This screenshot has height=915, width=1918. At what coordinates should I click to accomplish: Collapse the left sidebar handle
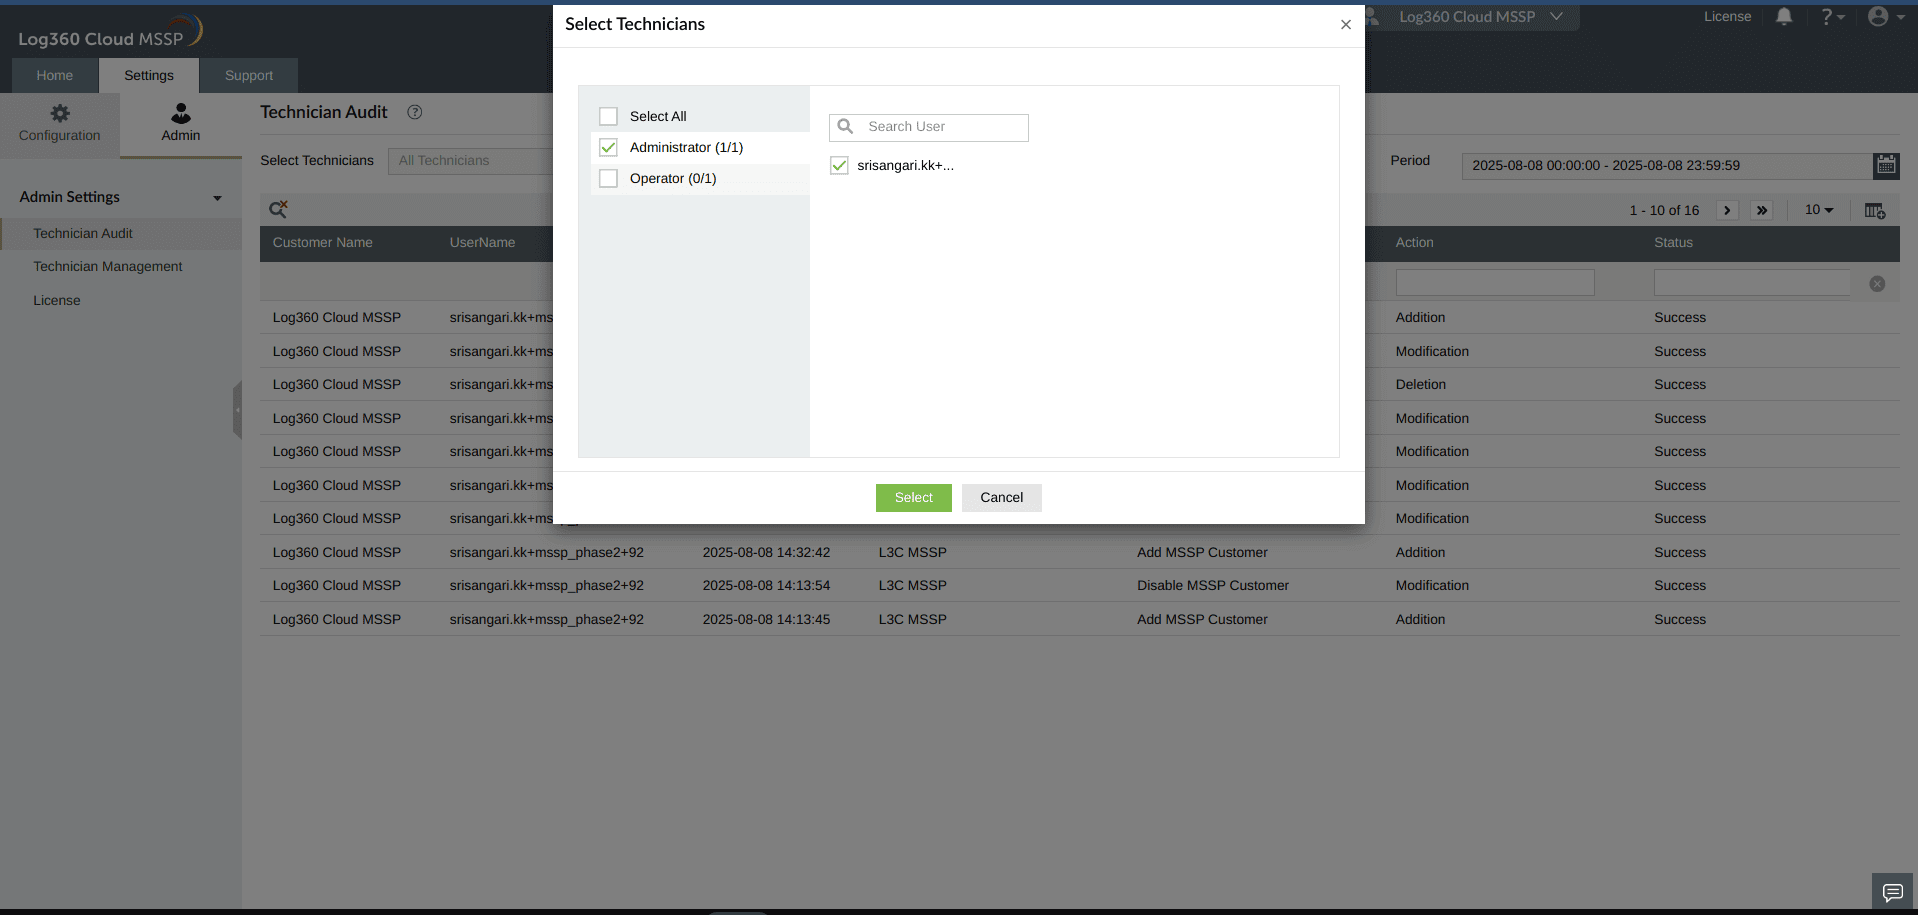(x=237, y=410)
